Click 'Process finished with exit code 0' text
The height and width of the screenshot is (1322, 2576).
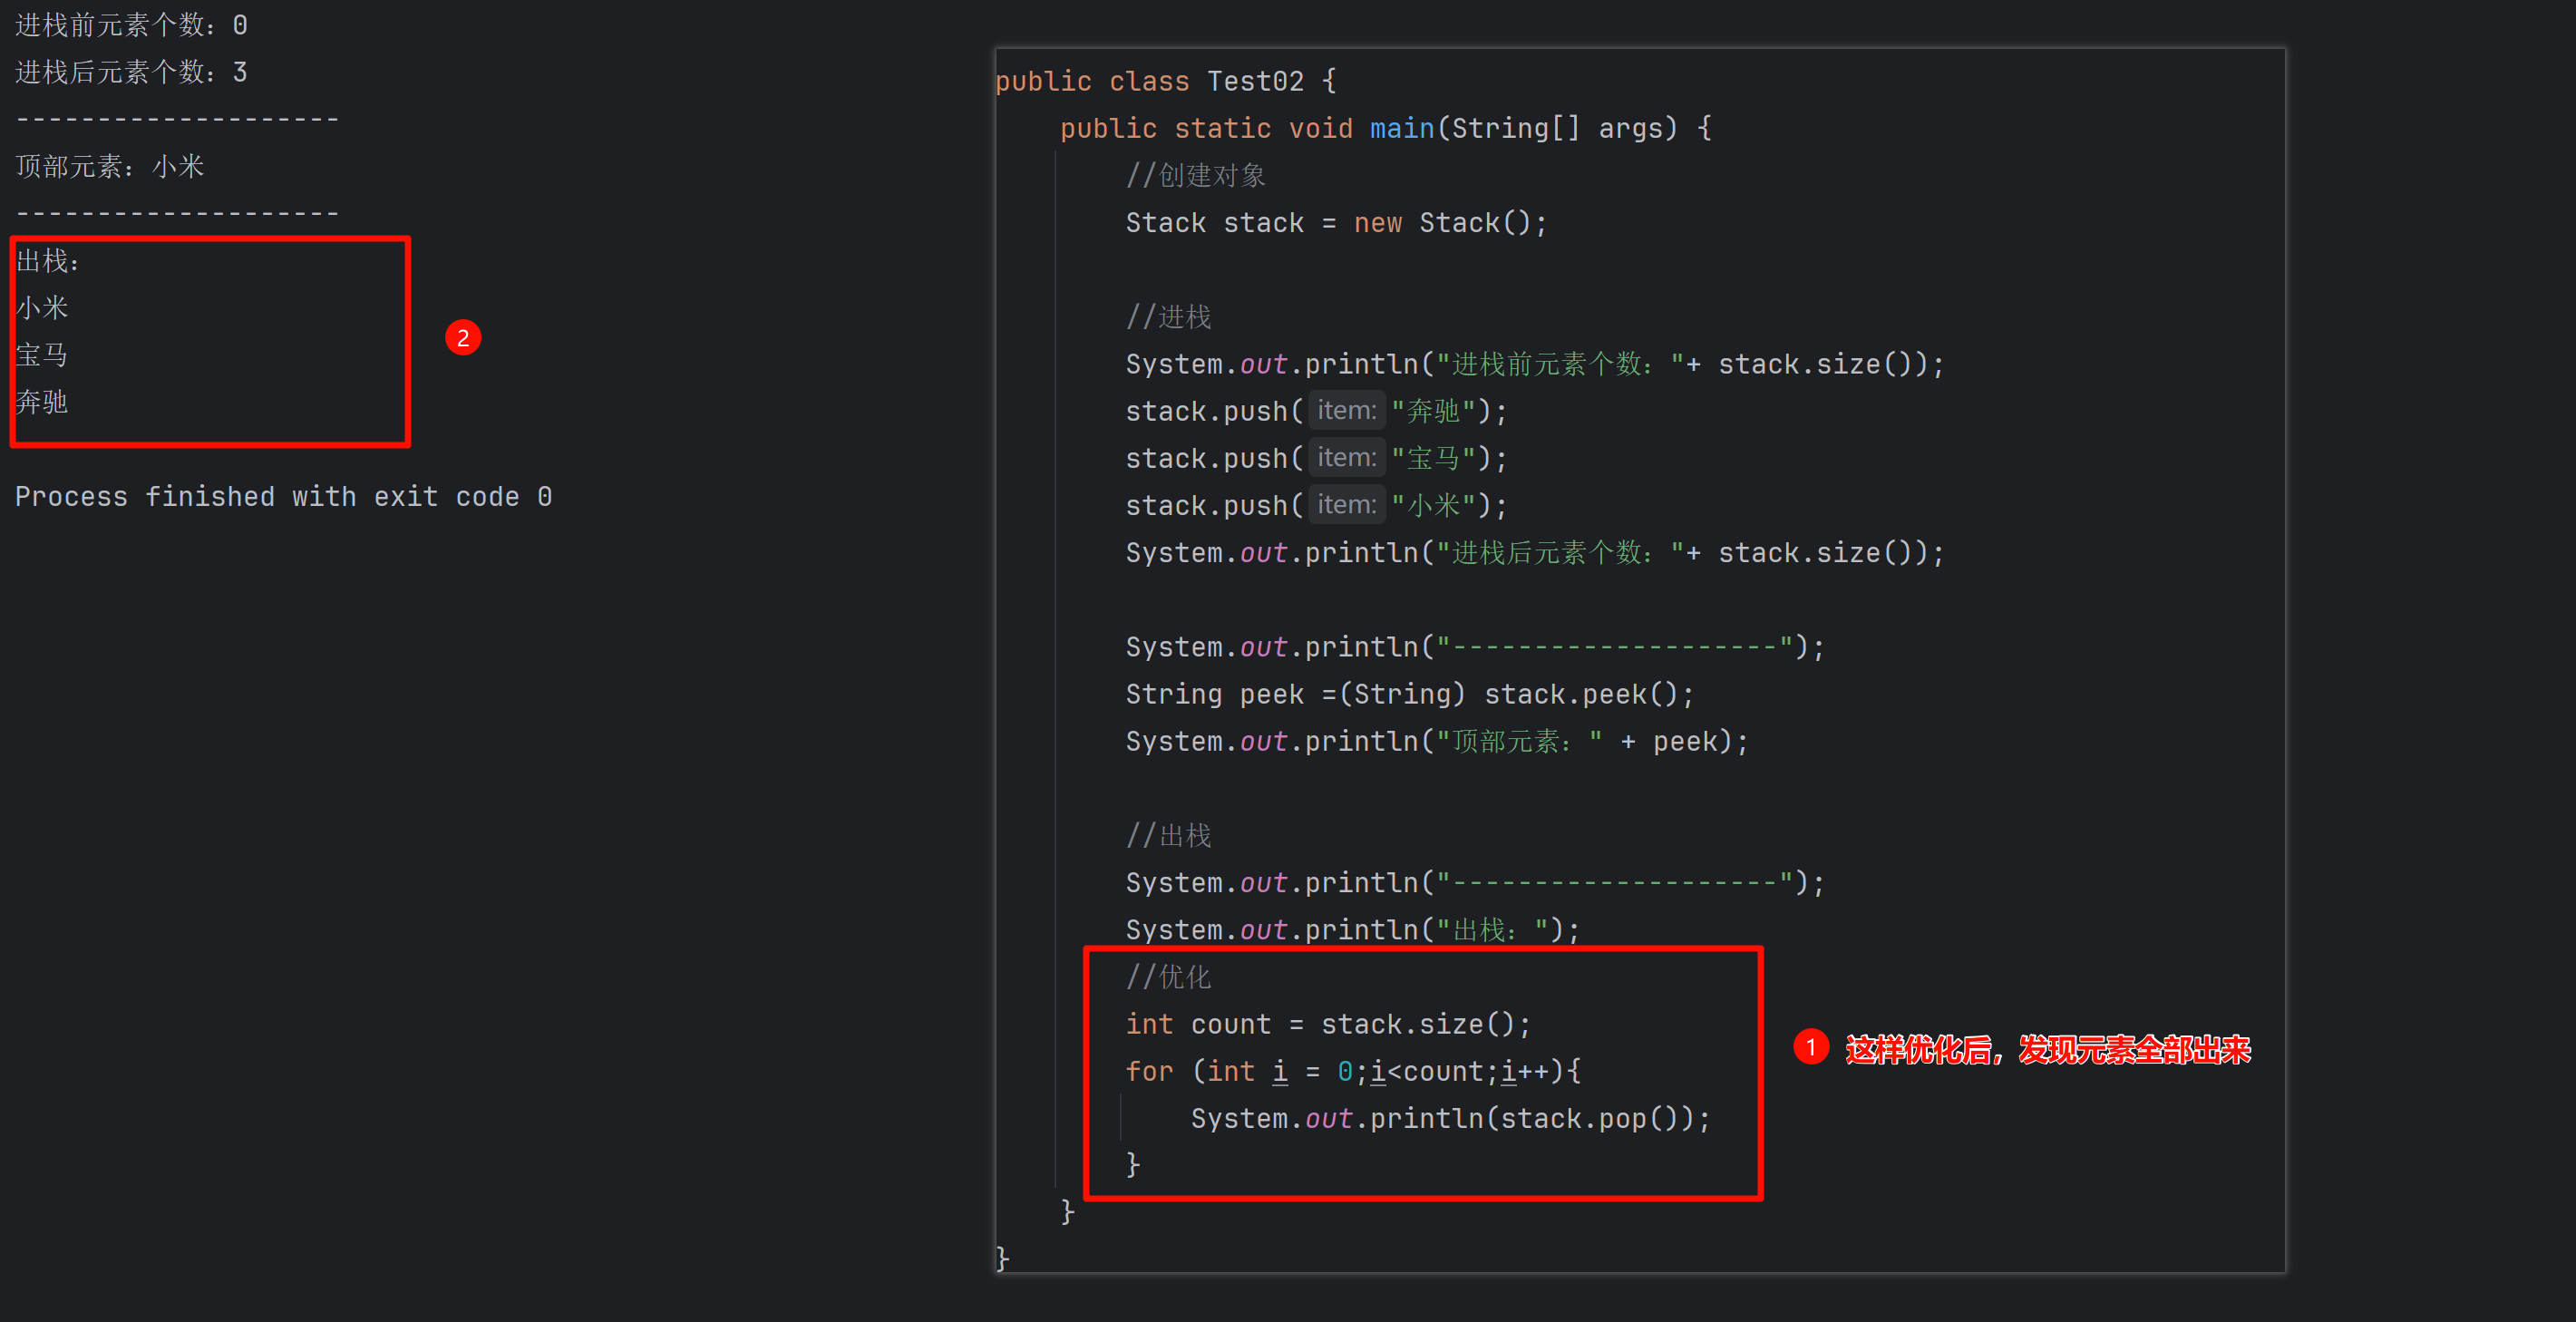[283, 497]
